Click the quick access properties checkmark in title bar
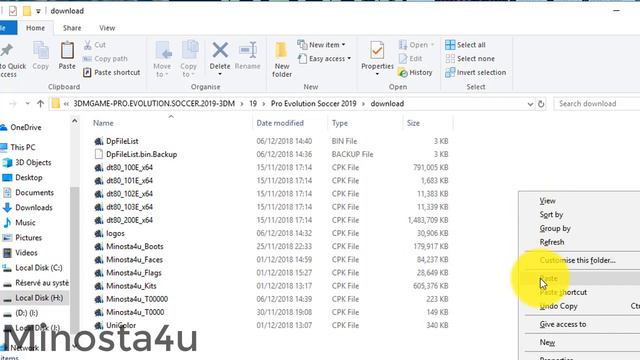The width and height of the screenshot is (640, 360). tap(13, 11)
